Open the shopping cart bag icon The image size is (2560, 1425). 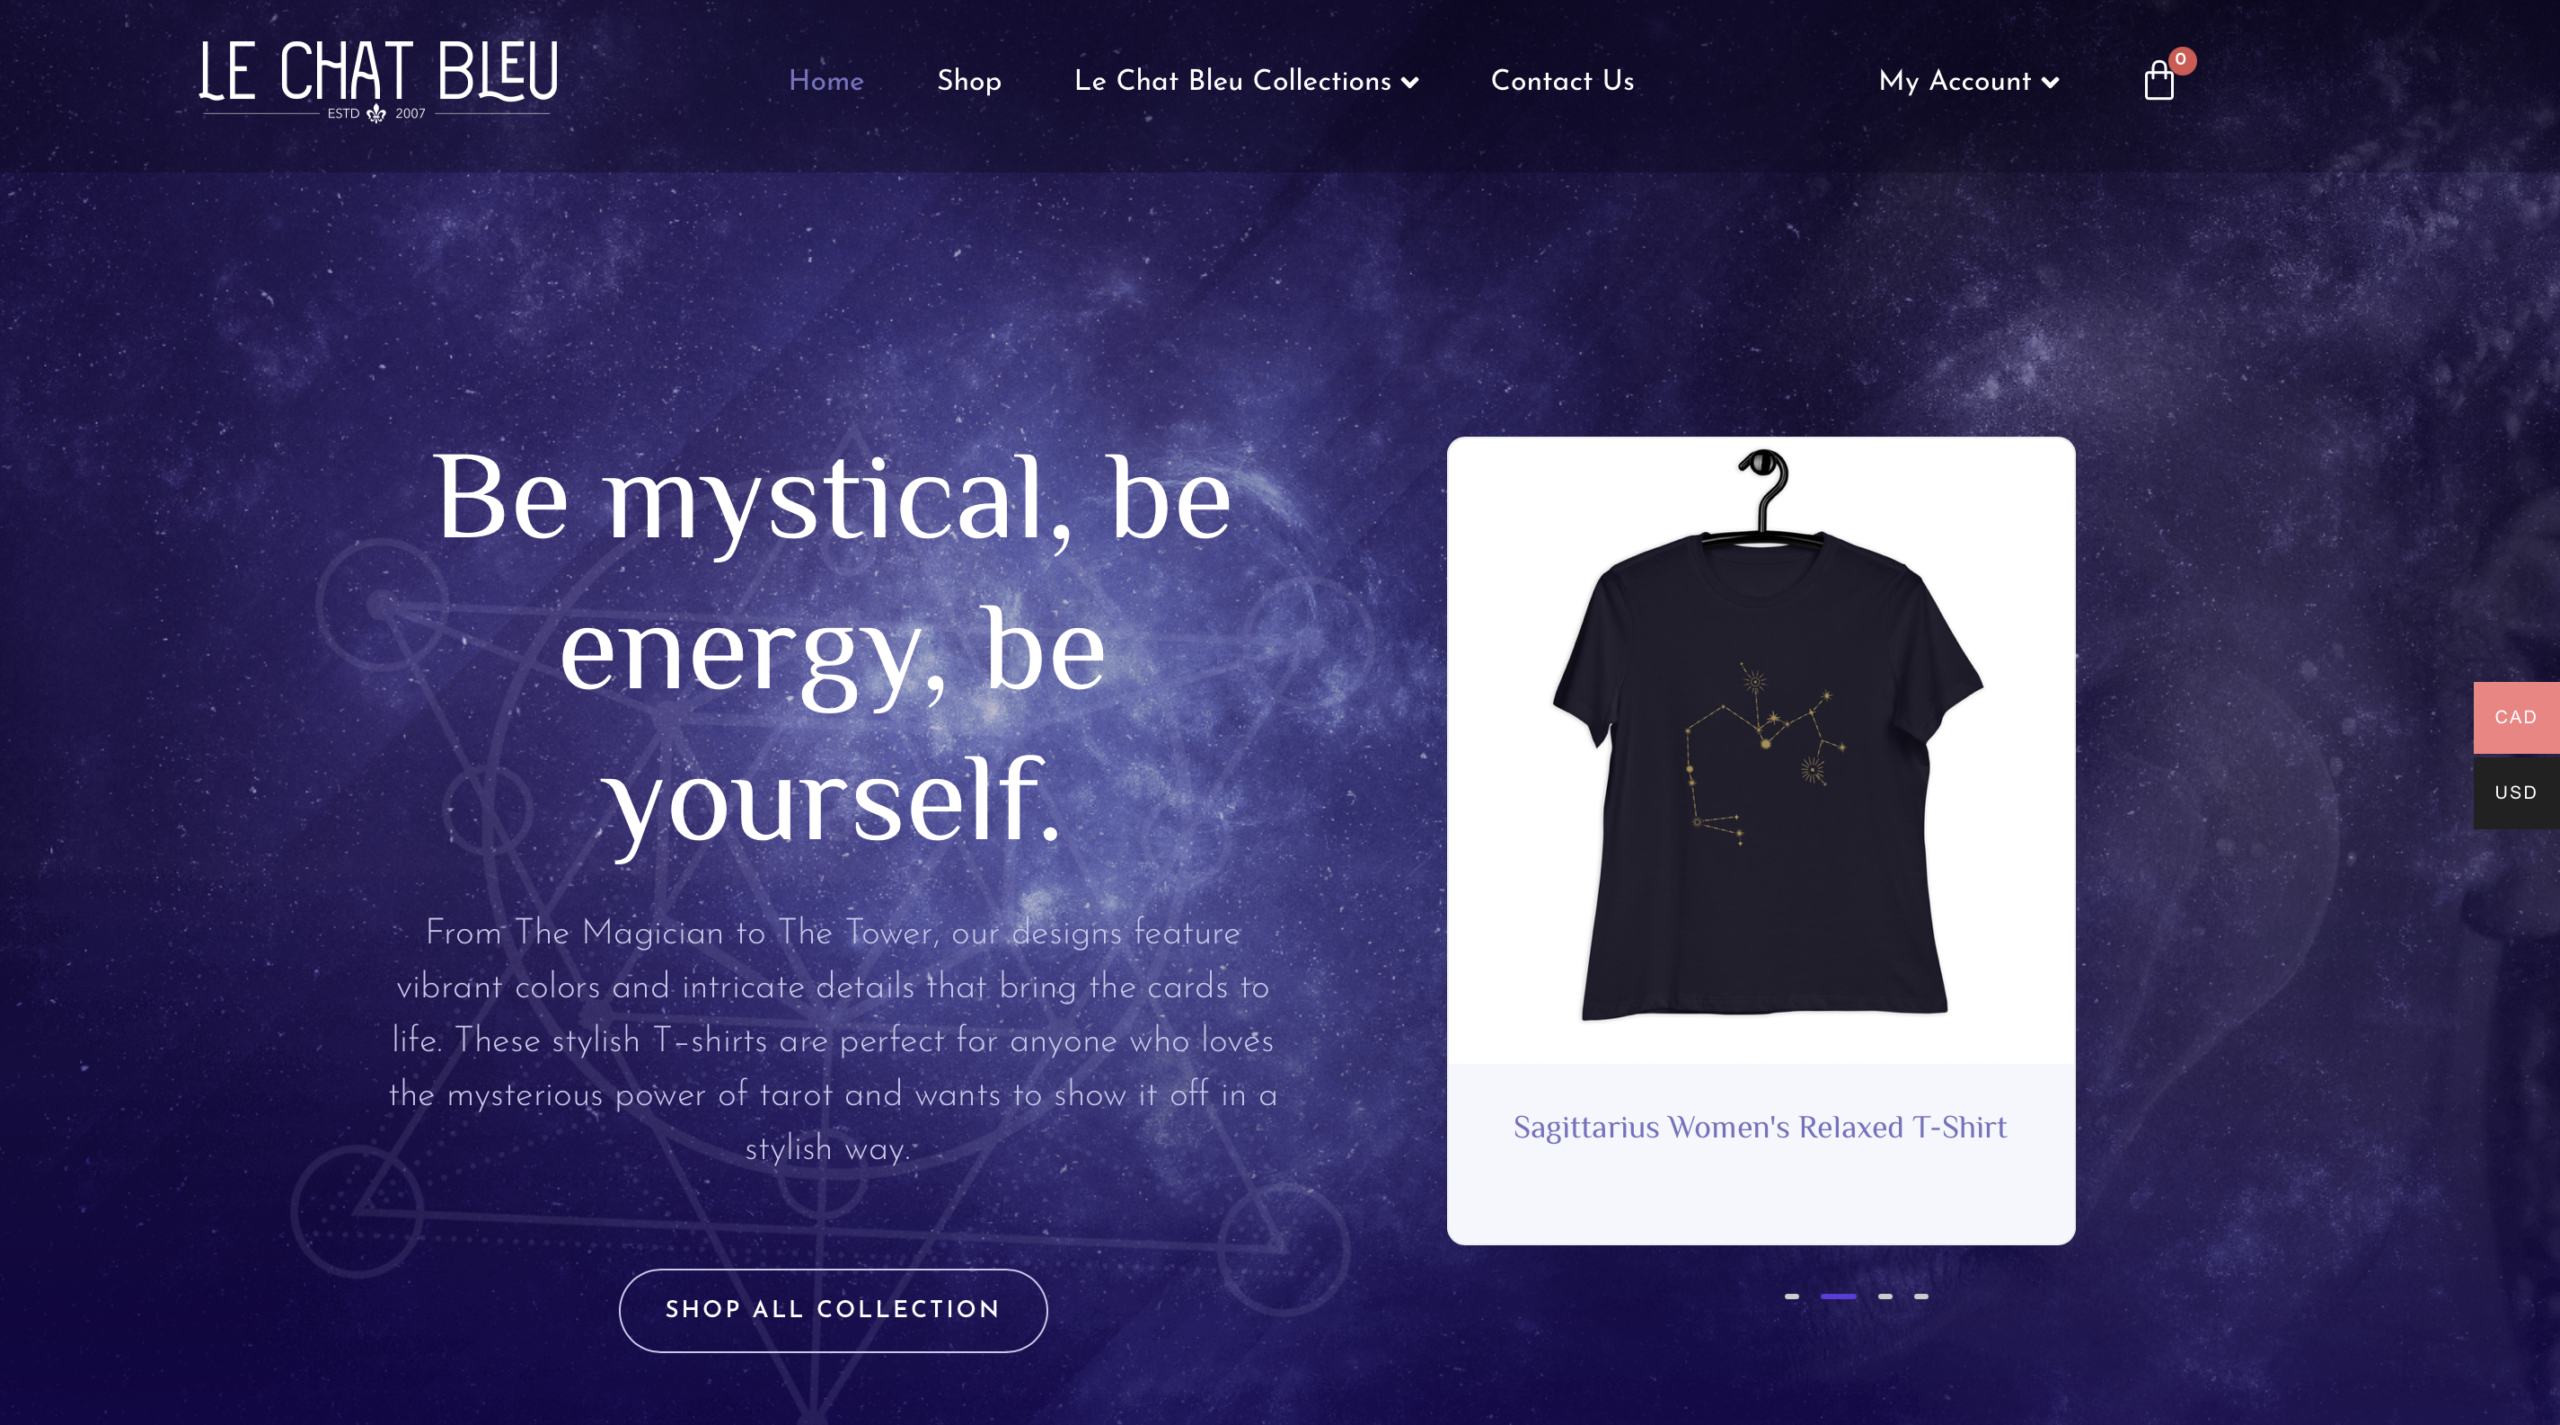tap(2158, 82)
